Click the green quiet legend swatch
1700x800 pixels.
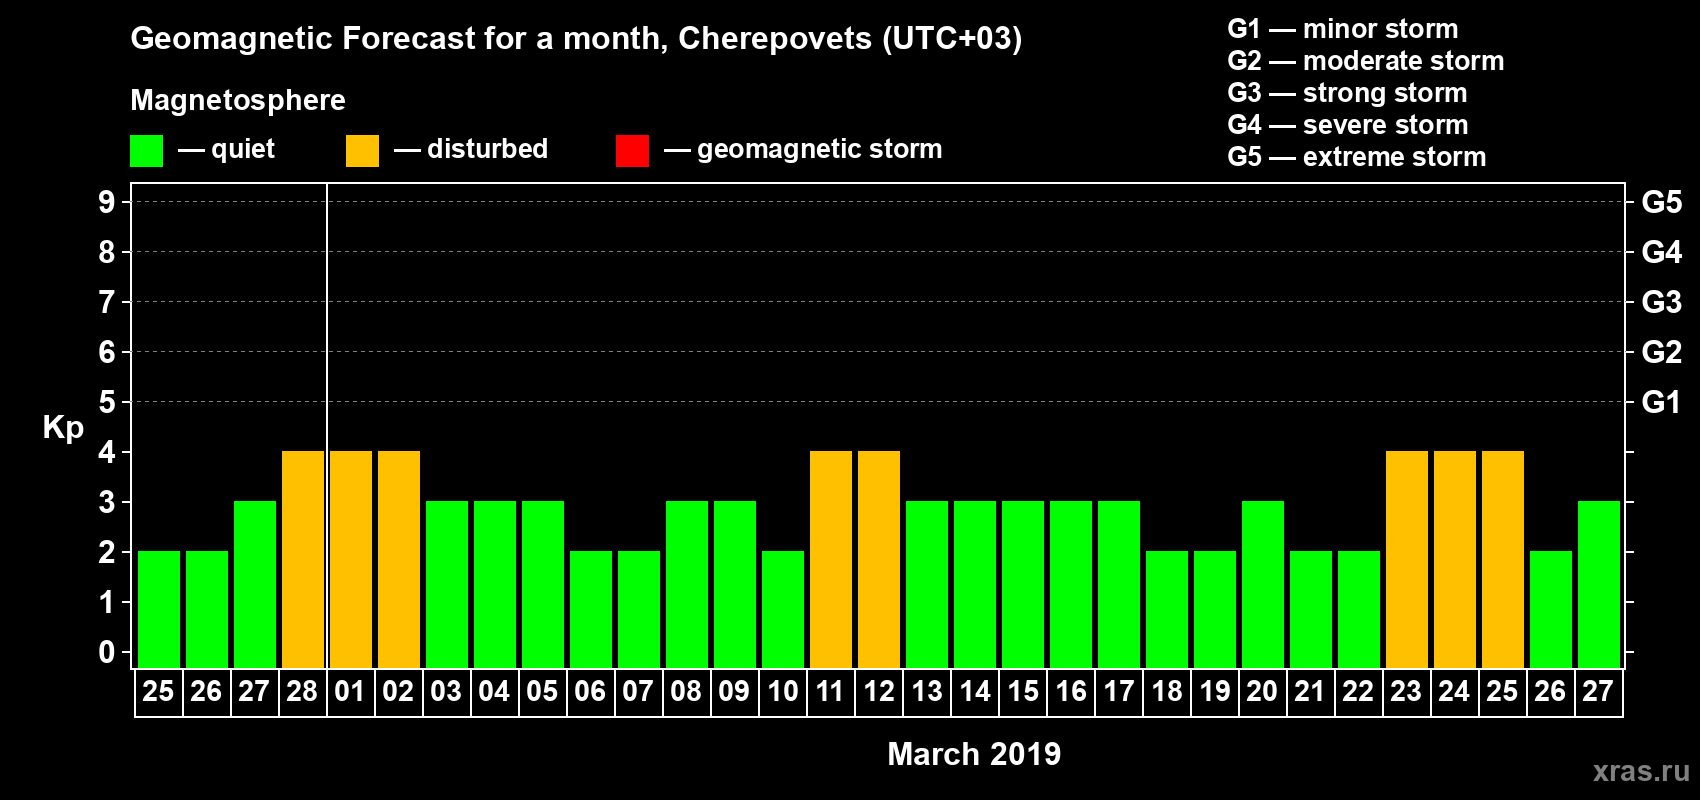147,151
